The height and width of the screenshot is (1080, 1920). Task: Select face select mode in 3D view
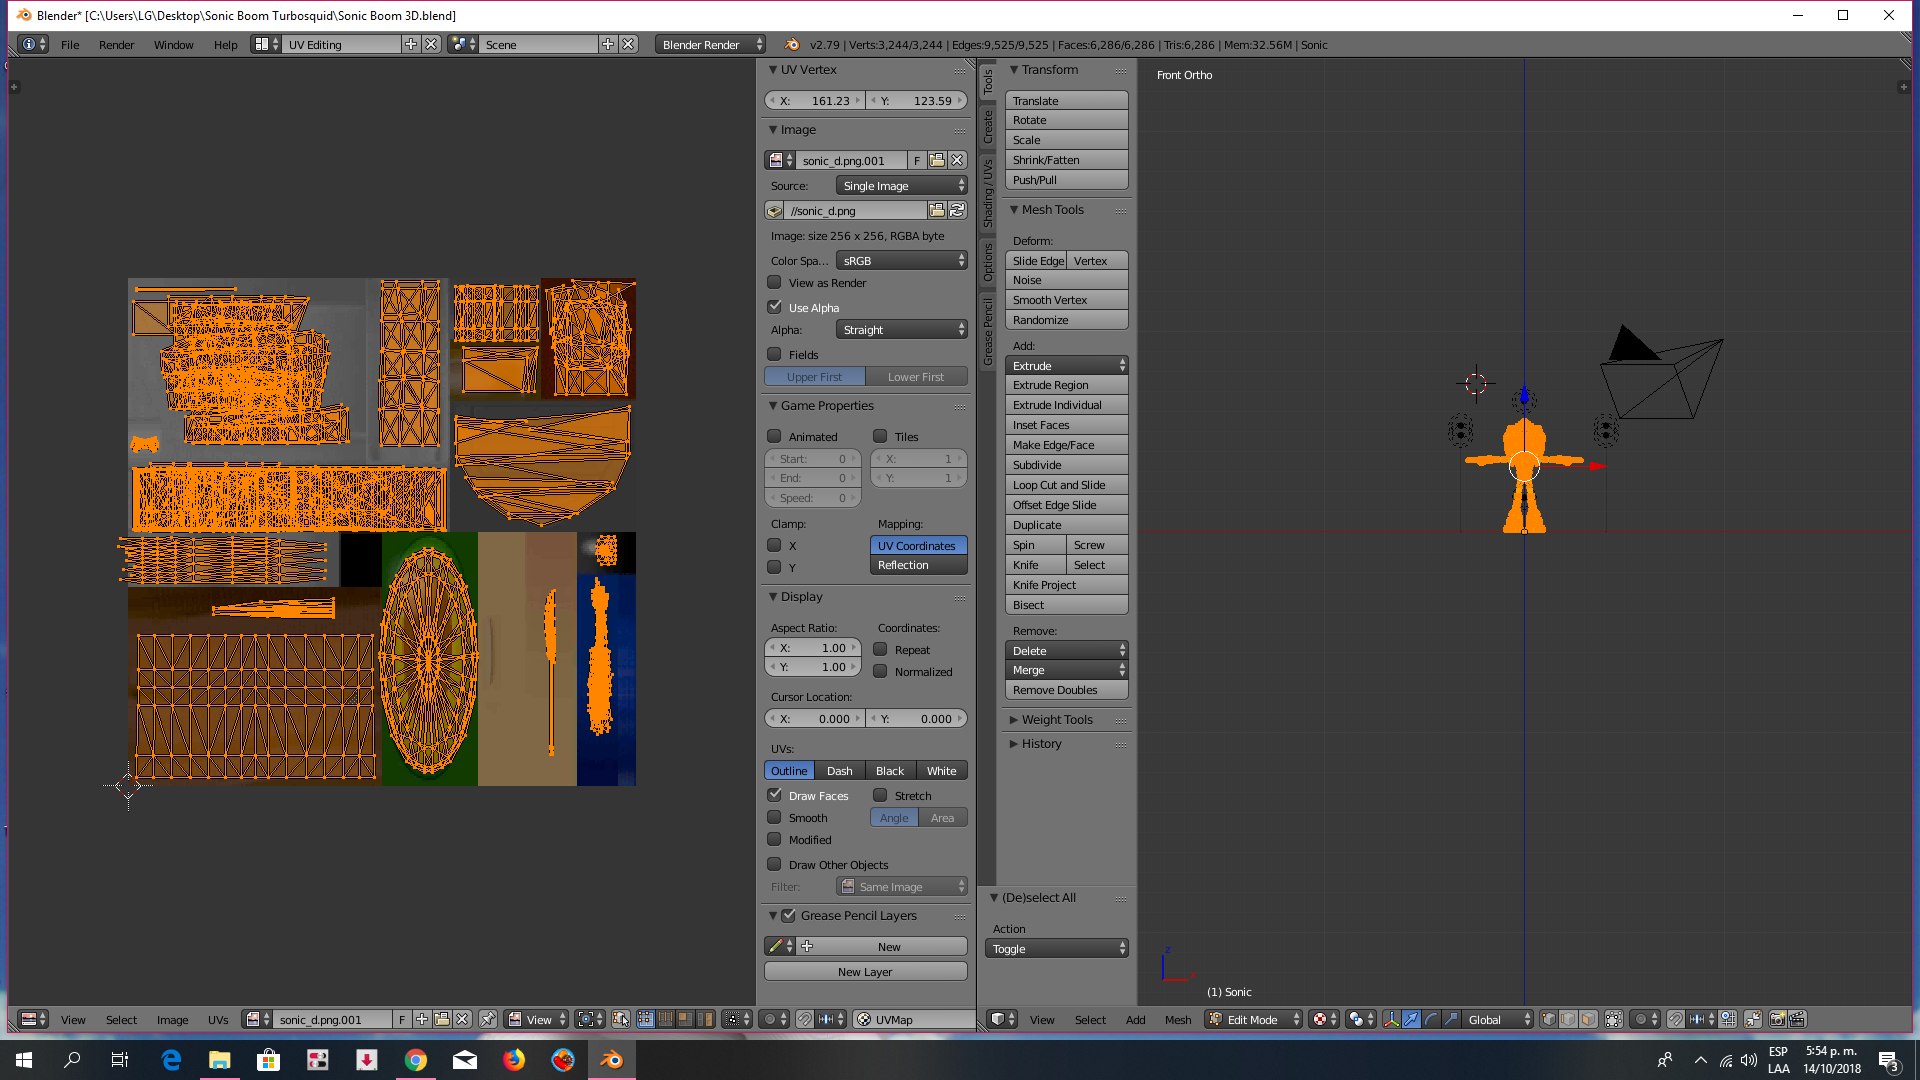(x=1588, y=1019)
